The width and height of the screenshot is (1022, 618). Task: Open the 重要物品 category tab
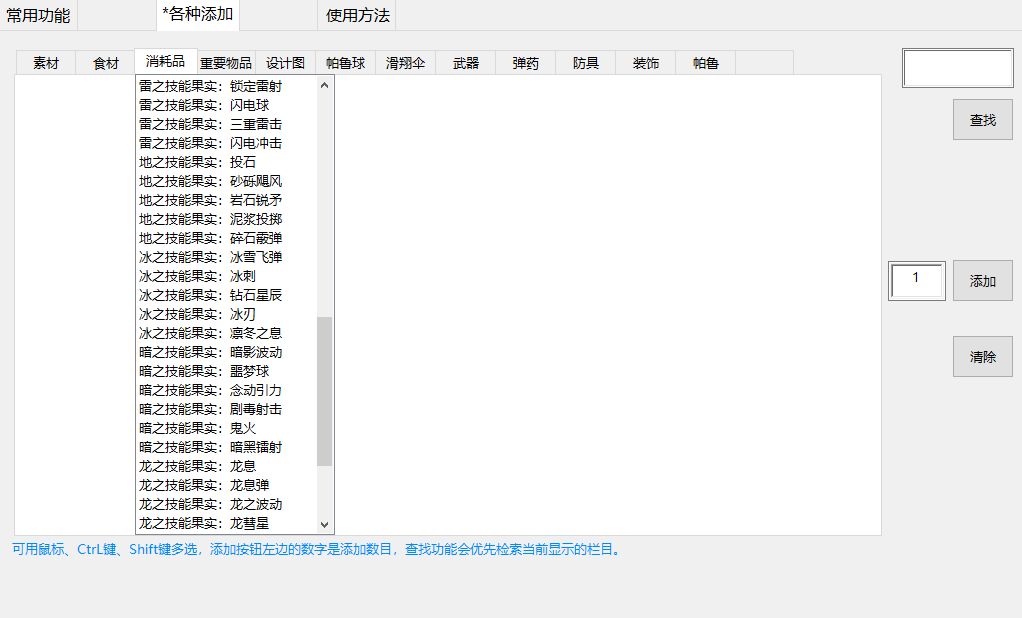[x=226, y=63]
